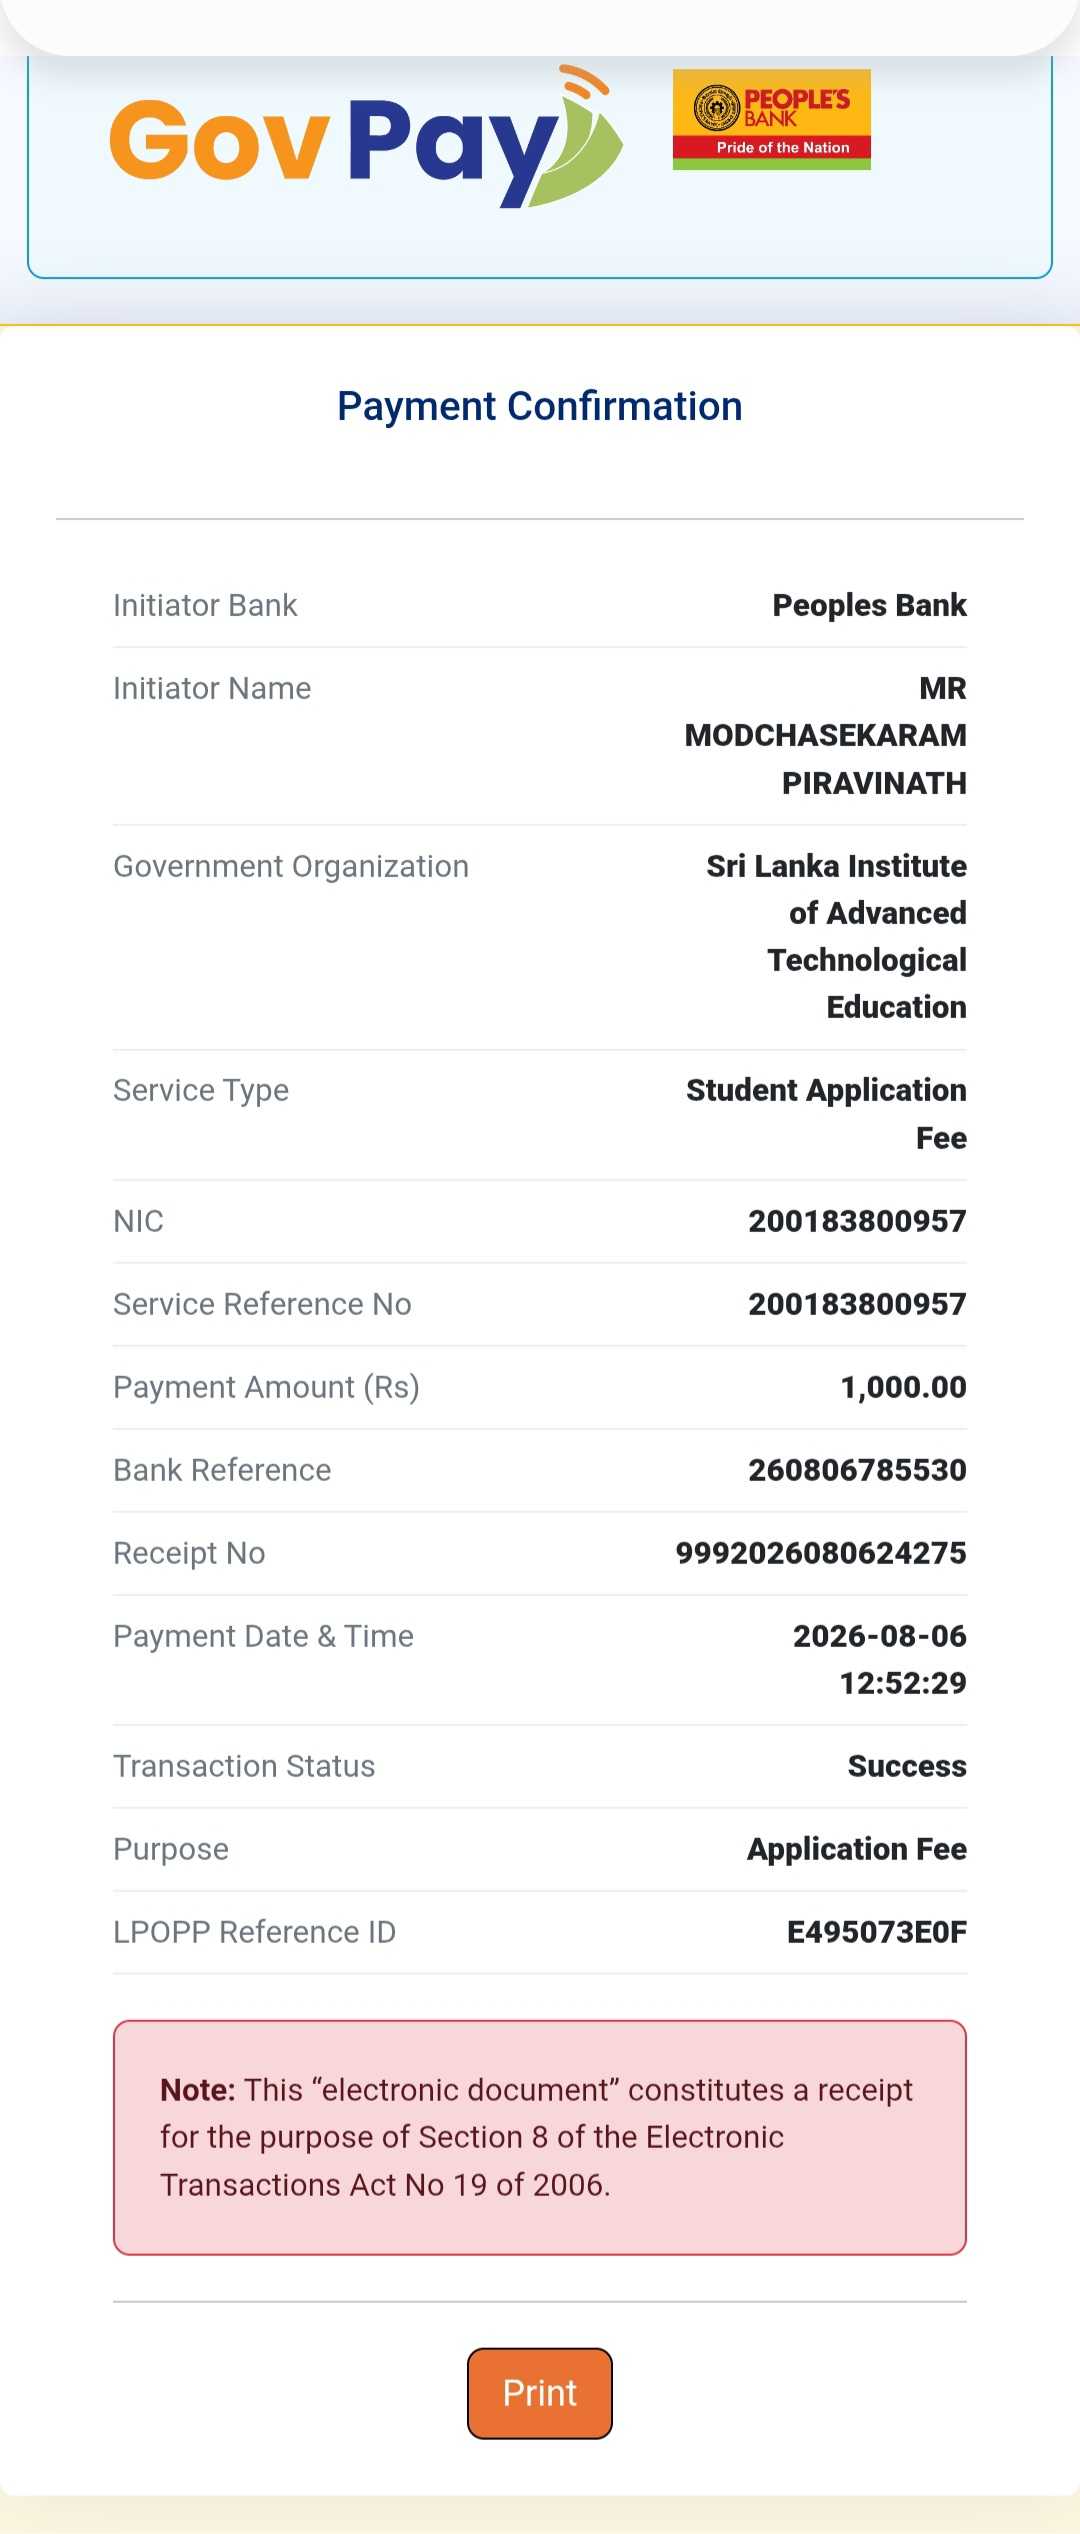This screenshot has height=2534, width=1080.
Task: Select bank reference number 260806785530
Action: [x=857, y=1470]
